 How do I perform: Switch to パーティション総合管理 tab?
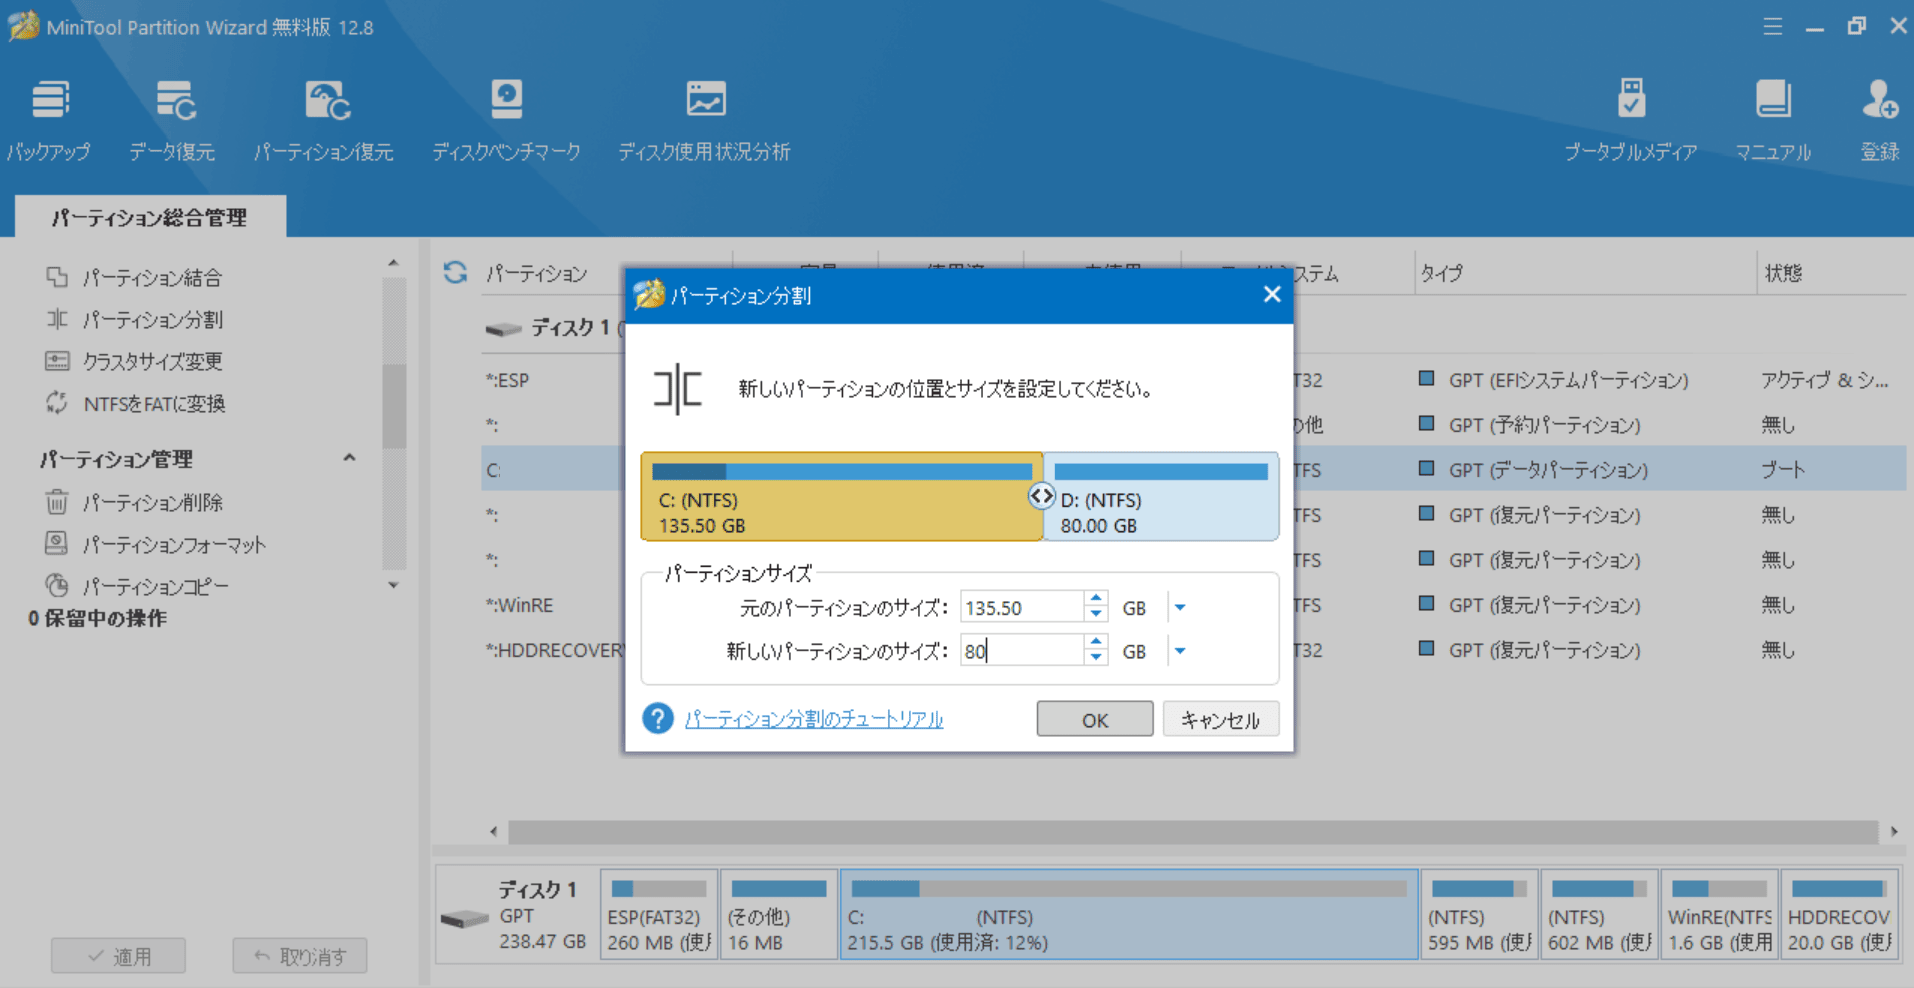(x=150, y=217)
